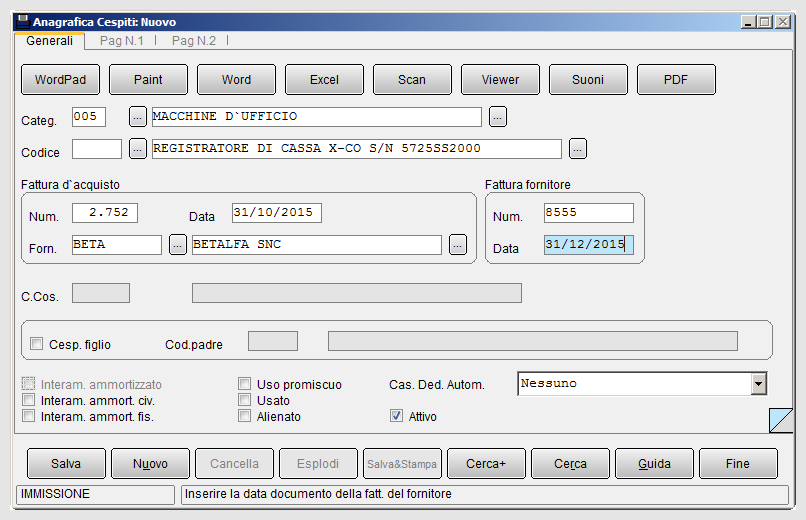Image resolution: width=806 pixels, height=520 pixels.
Task: Click the Categ. code field 005
Action: (x=89, y=117)
